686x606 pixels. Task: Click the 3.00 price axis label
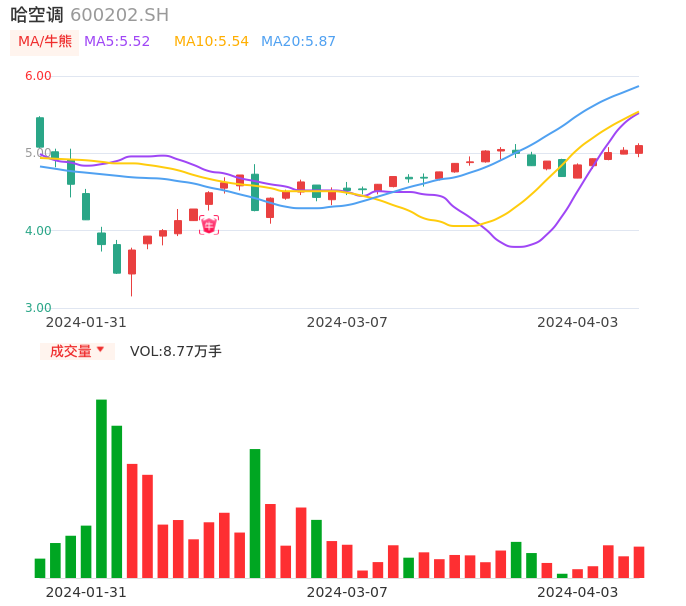[x=38, y=308]
